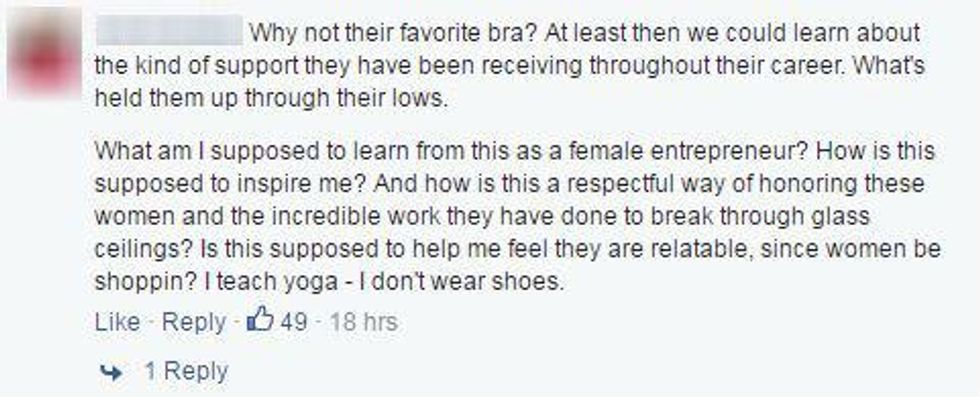The image size is (980, 397).
Task: Click the thumbs-up icon beside 49
Action: coord(261,321)
